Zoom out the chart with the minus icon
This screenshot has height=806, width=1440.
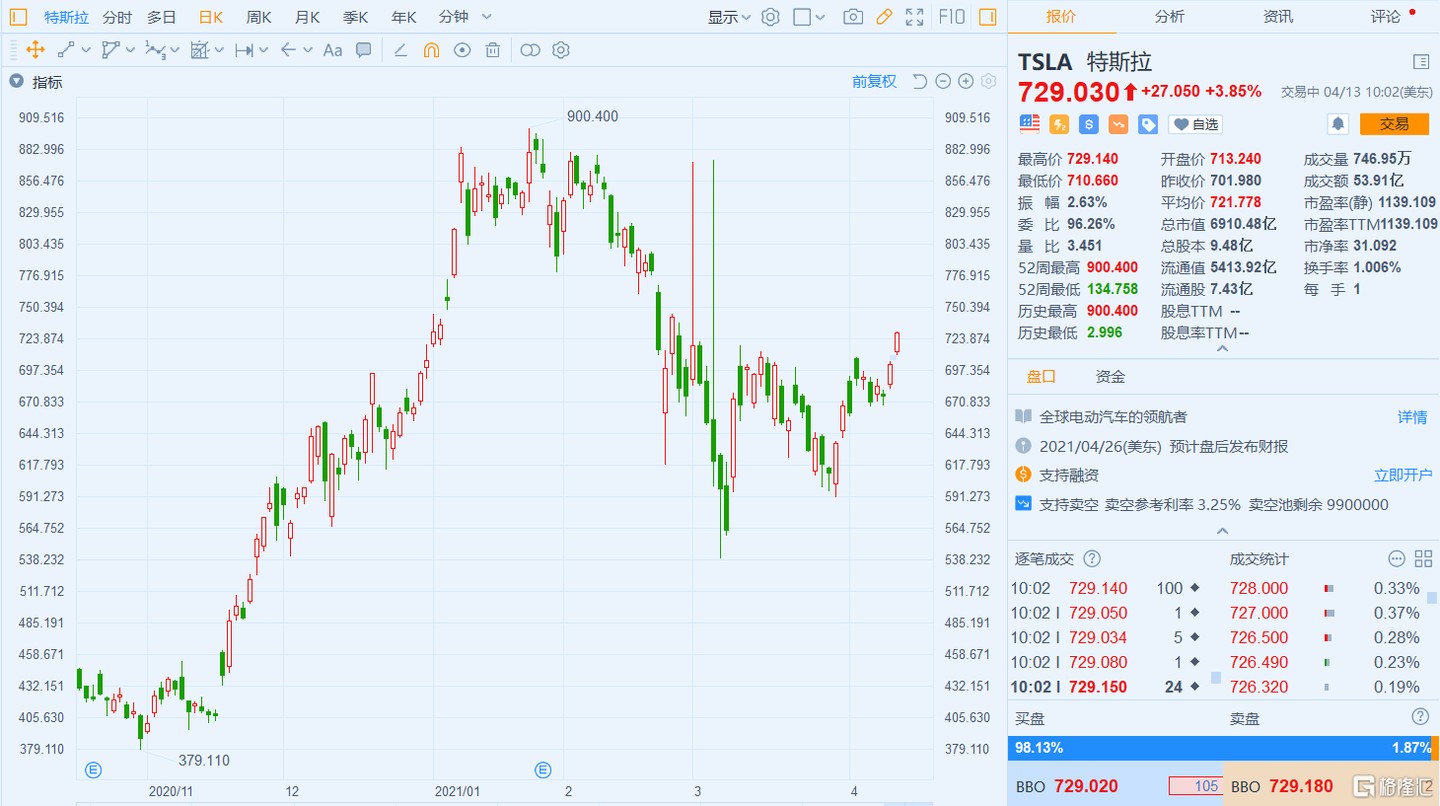pyautogui.click(x=943, y=82)
